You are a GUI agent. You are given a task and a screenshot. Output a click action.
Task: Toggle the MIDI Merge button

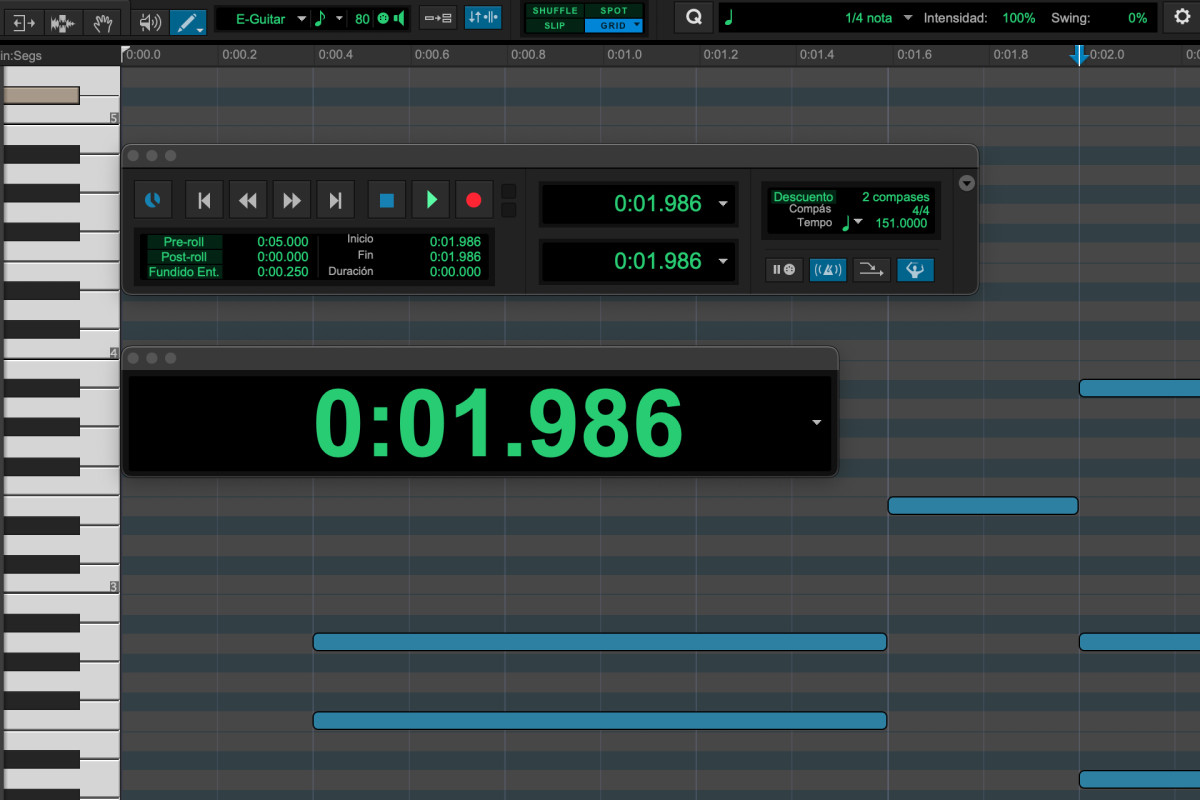click(872, 269)
